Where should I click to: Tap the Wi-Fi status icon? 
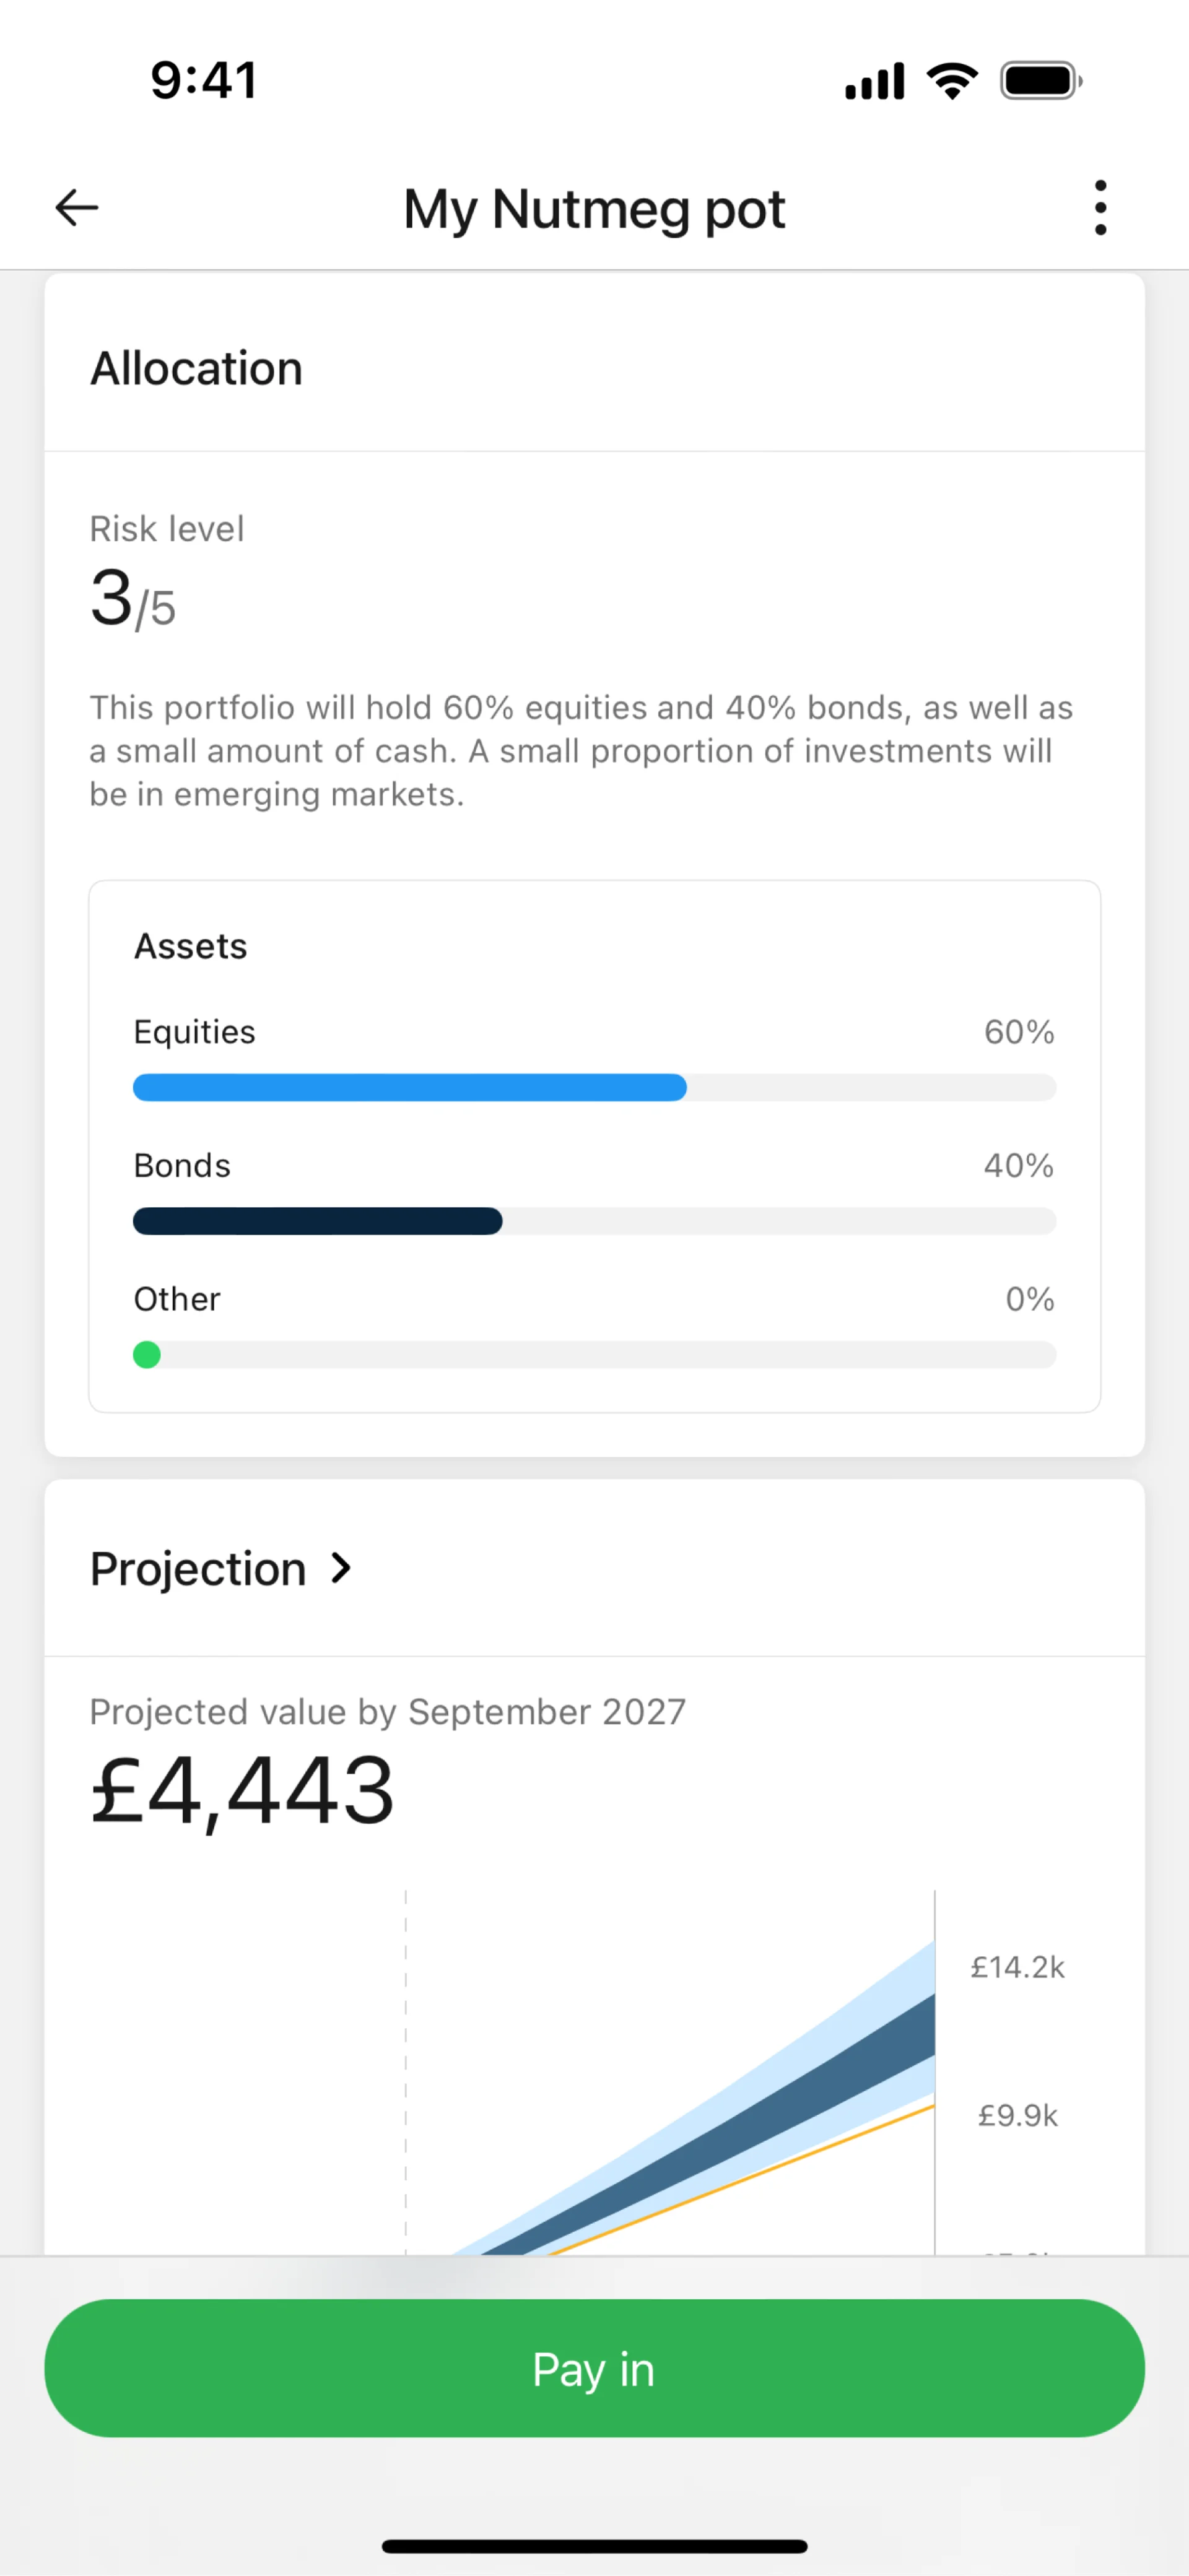click(x=952, y=81)
